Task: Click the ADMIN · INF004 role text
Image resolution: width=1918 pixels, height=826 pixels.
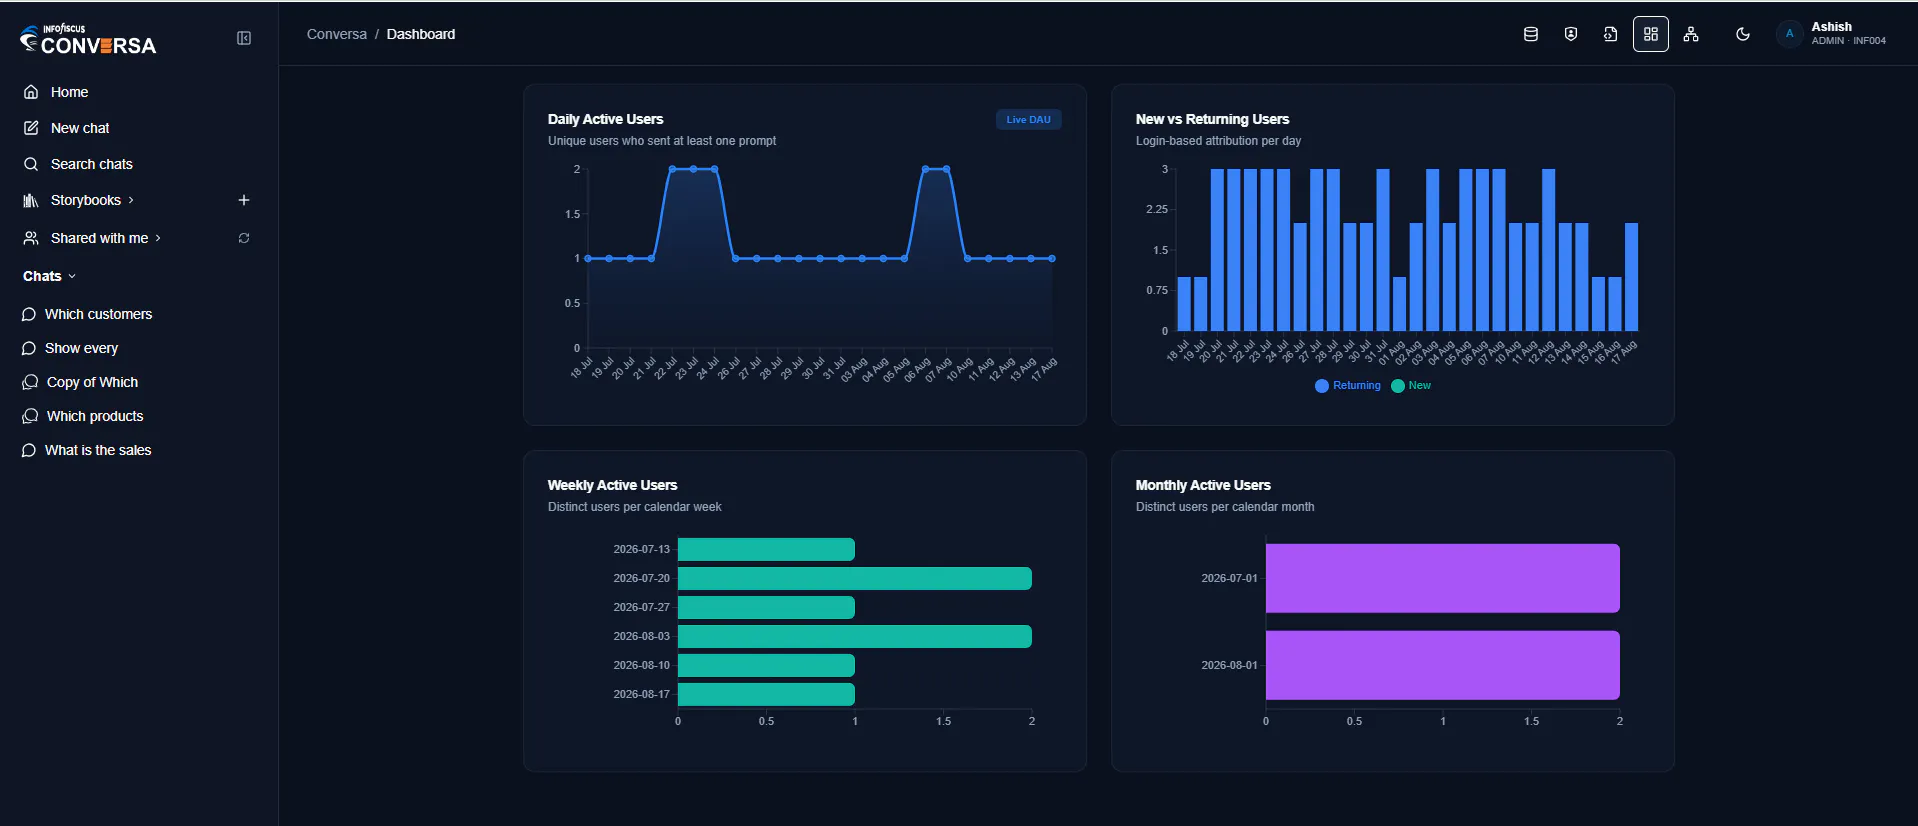Action: [1848, 41]
